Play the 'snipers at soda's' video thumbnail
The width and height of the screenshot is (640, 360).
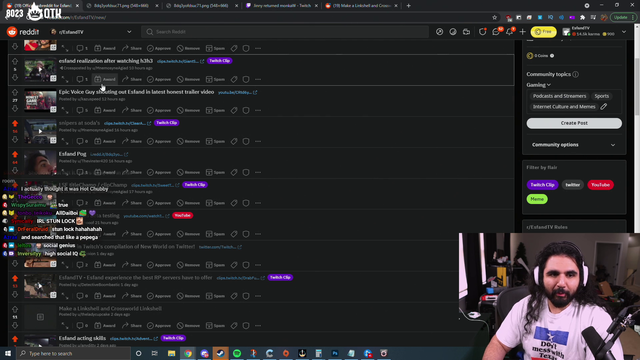(40, 131)
